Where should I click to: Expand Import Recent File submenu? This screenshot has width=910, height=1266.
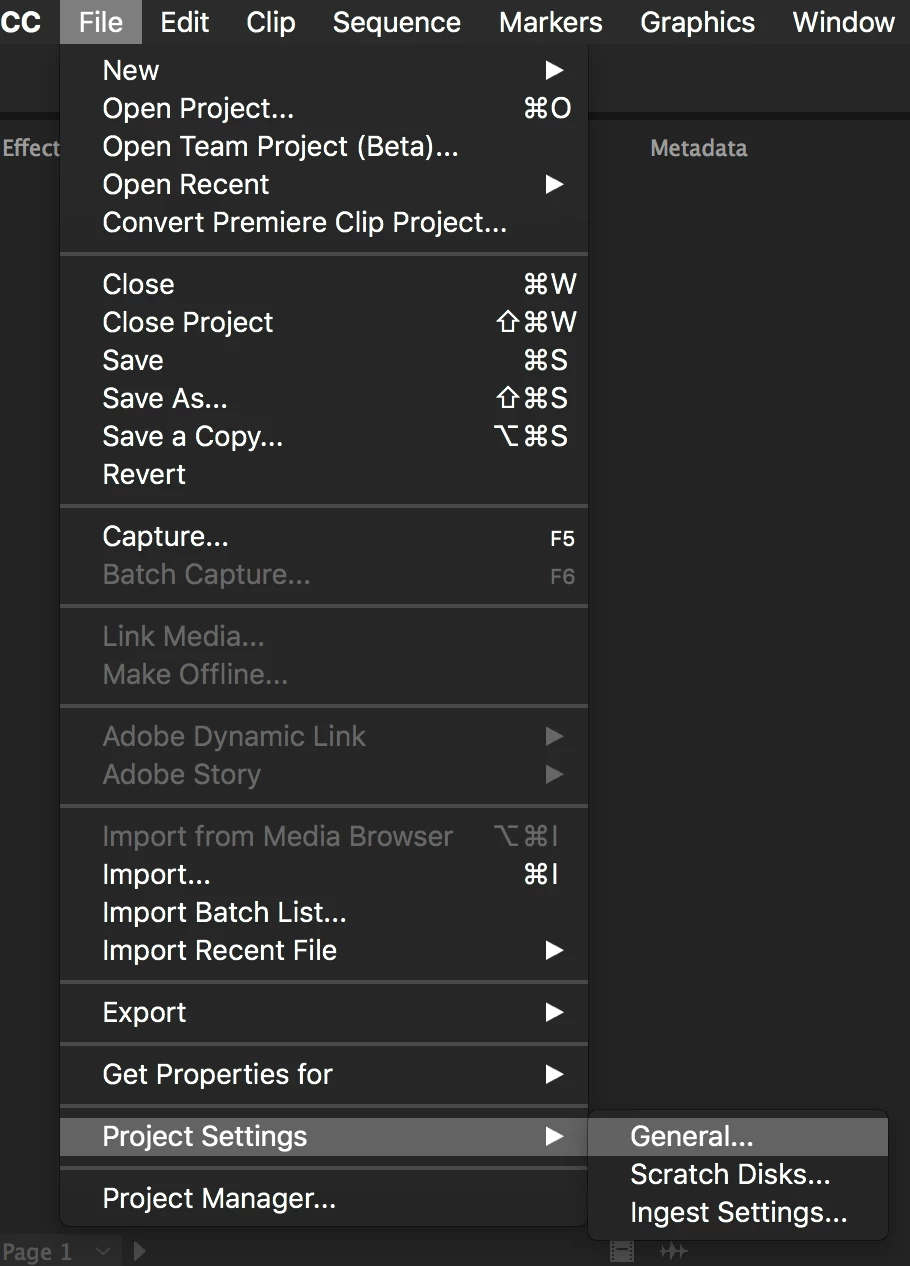tap(324, 950)
